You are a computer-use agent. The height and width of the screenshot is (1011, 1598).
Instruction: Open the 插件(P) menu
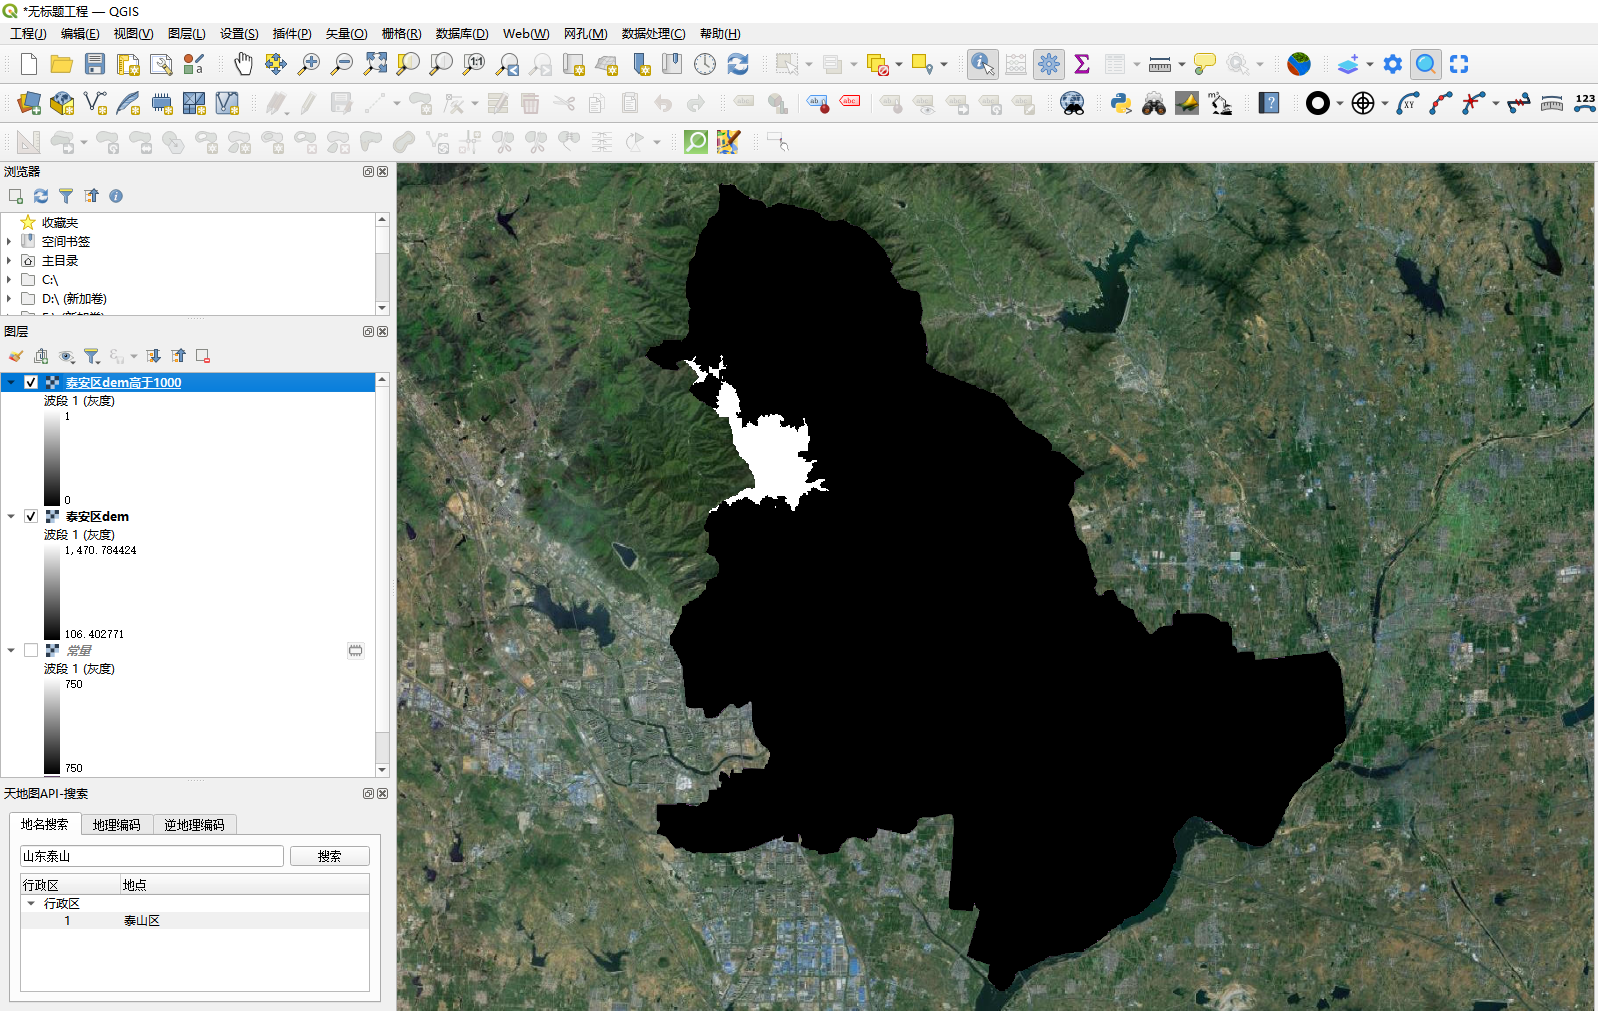(x=292, y=33)
